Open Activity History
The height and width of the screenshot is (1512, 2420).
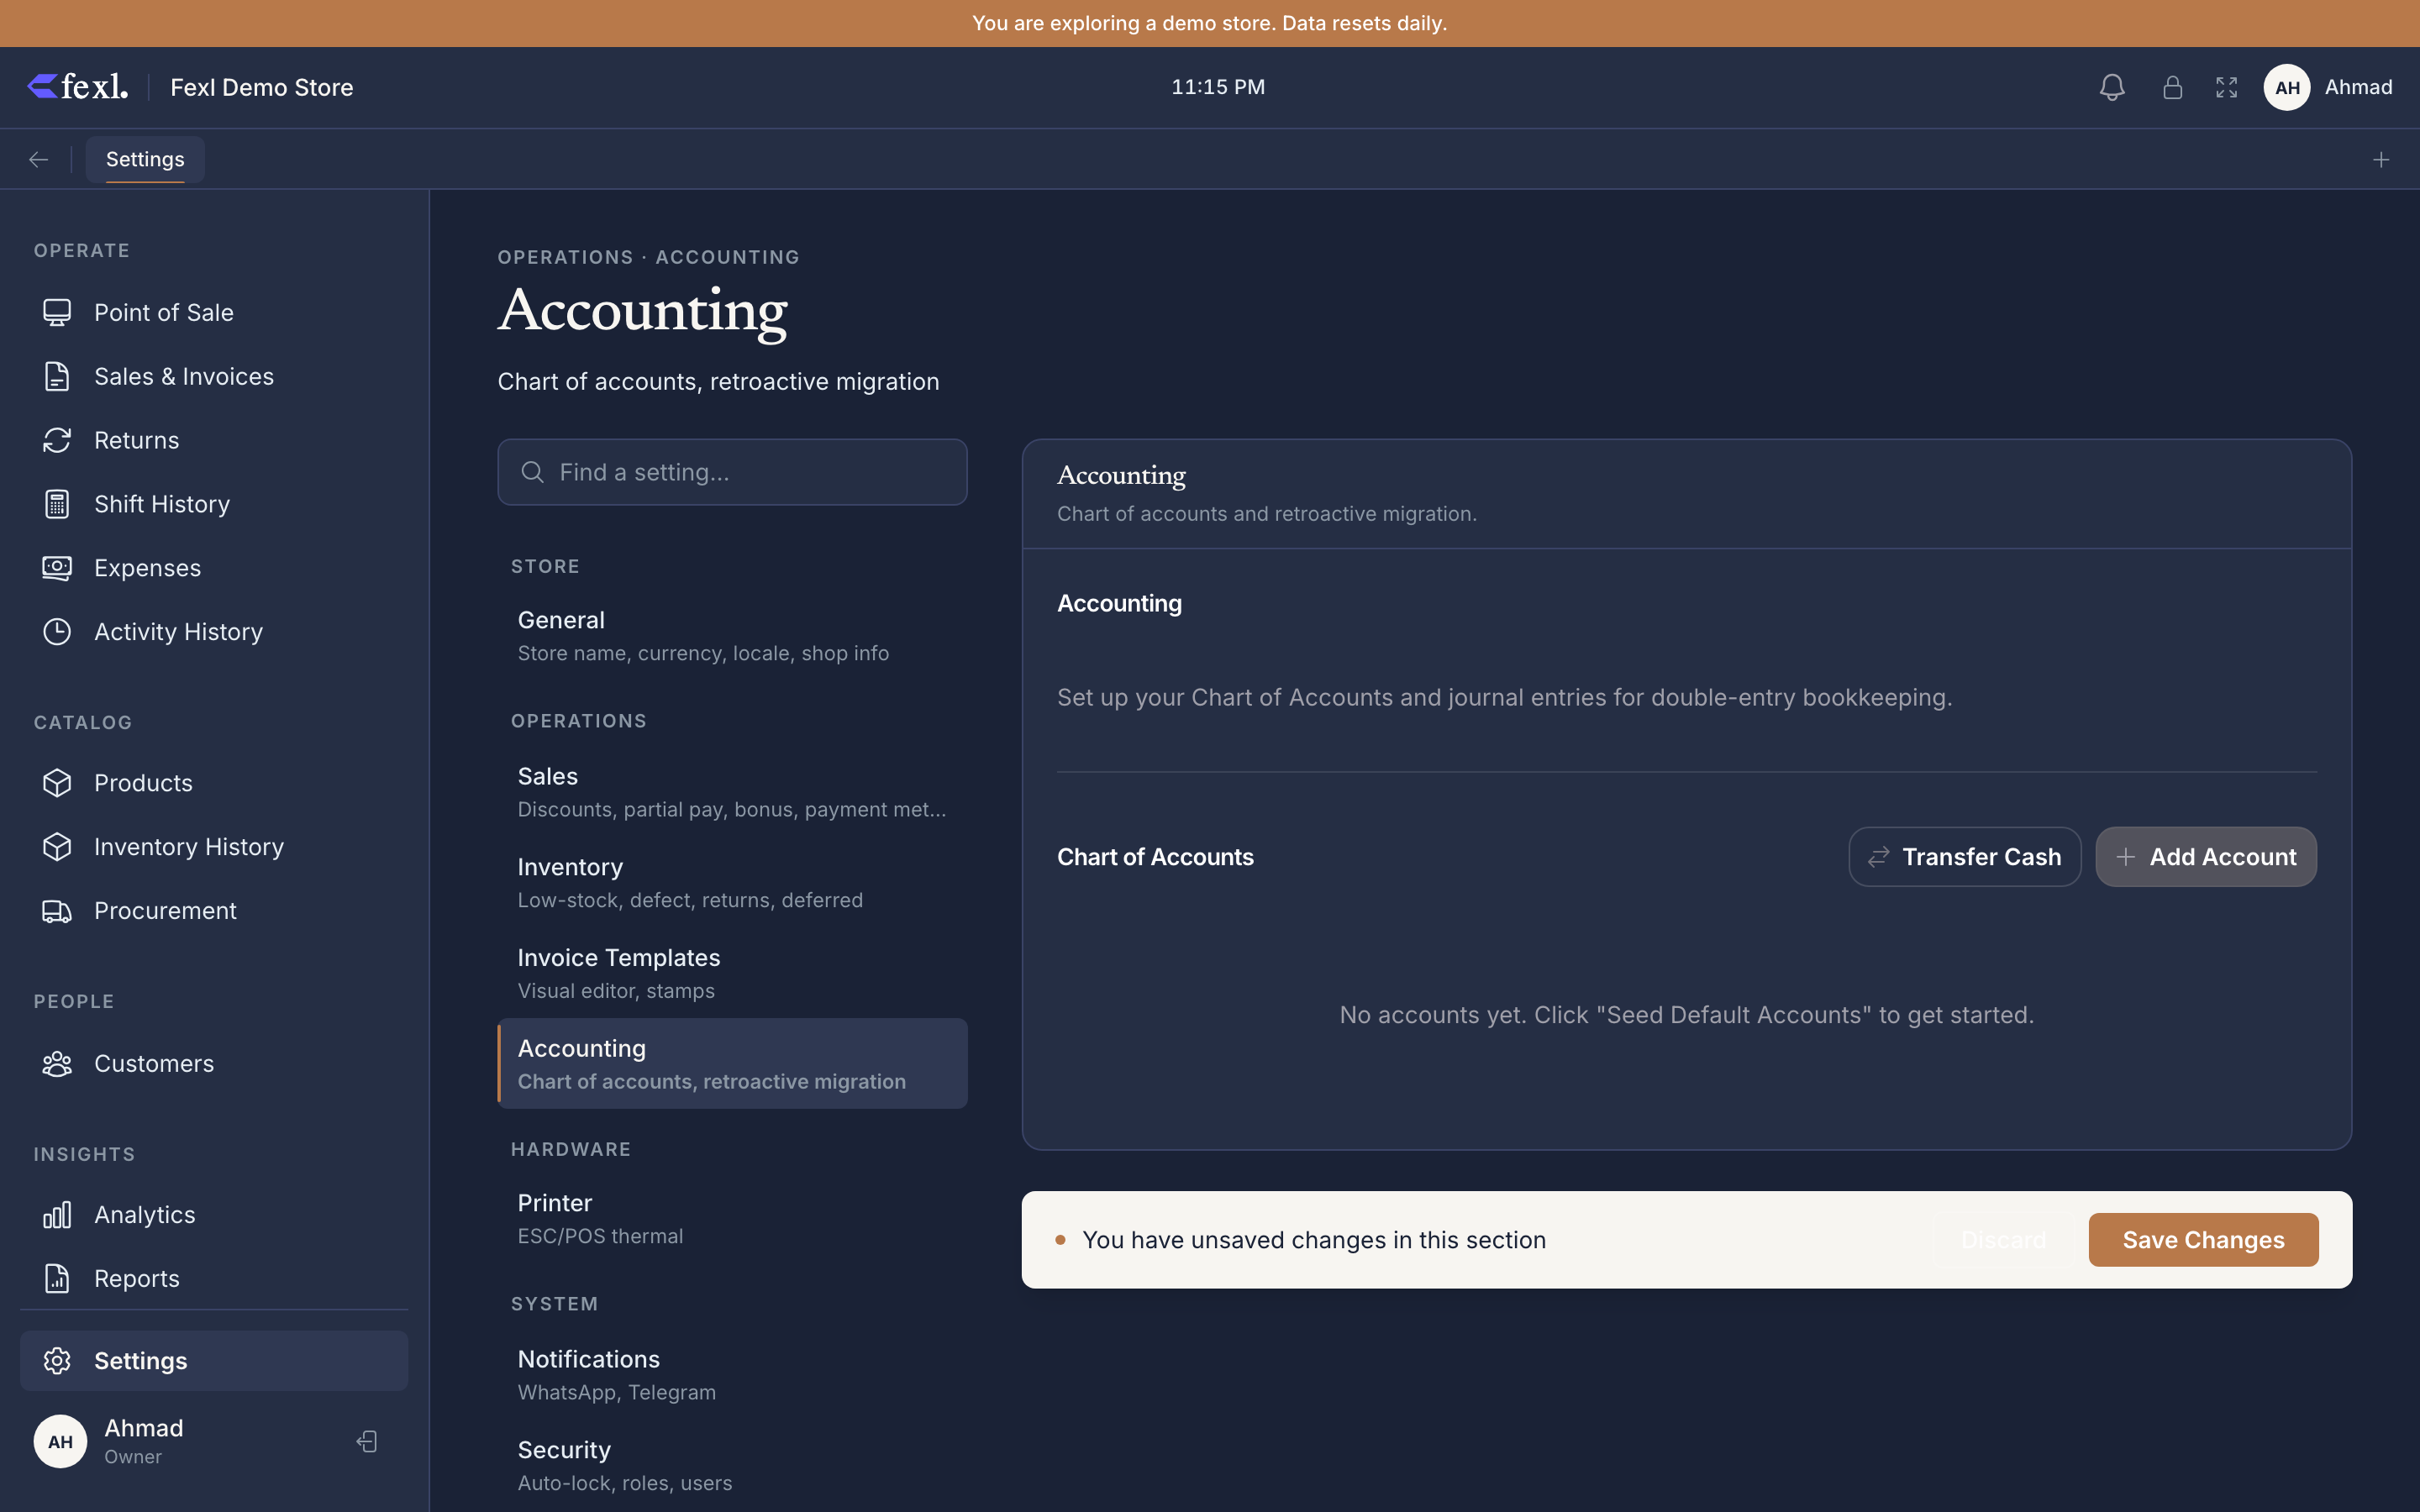point(214,632)
